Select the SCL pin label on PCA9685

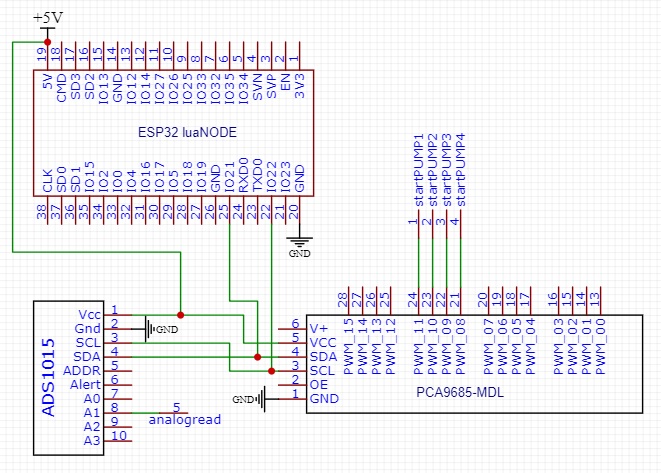(322, 371)
